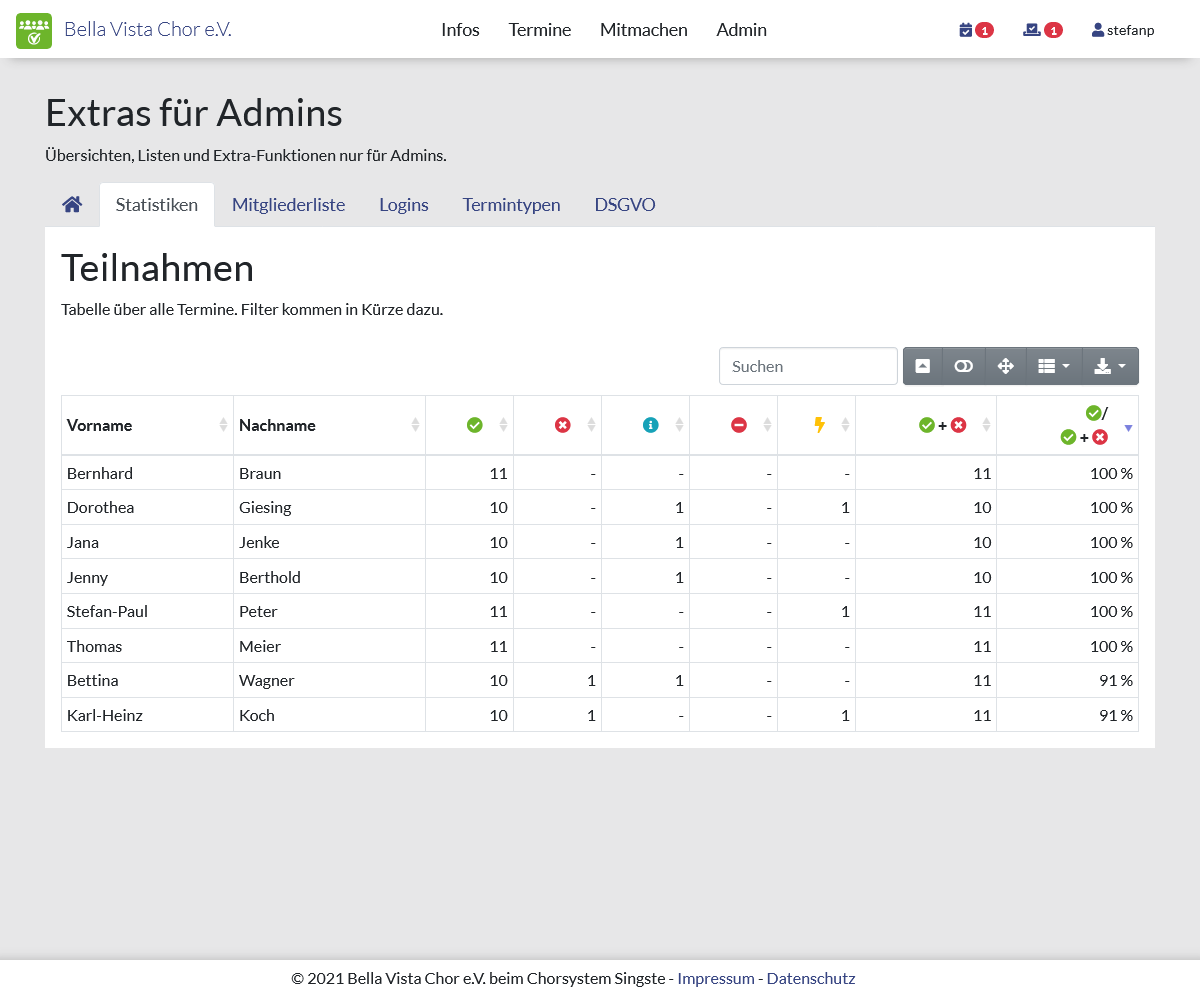
Task: Open the stefanp user account link
Action: 1123,30
